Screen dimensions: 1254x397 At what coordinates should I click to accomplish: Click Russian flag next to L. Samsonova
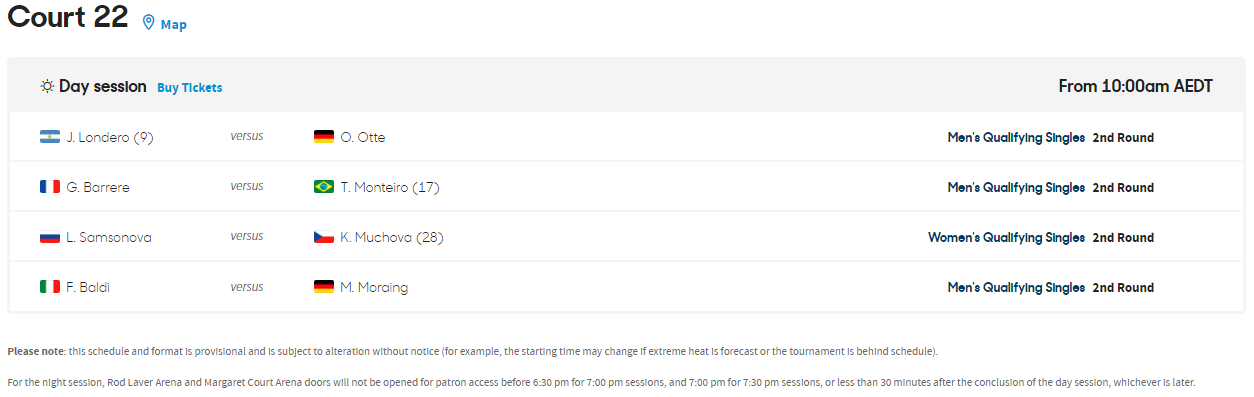[50, 237]
